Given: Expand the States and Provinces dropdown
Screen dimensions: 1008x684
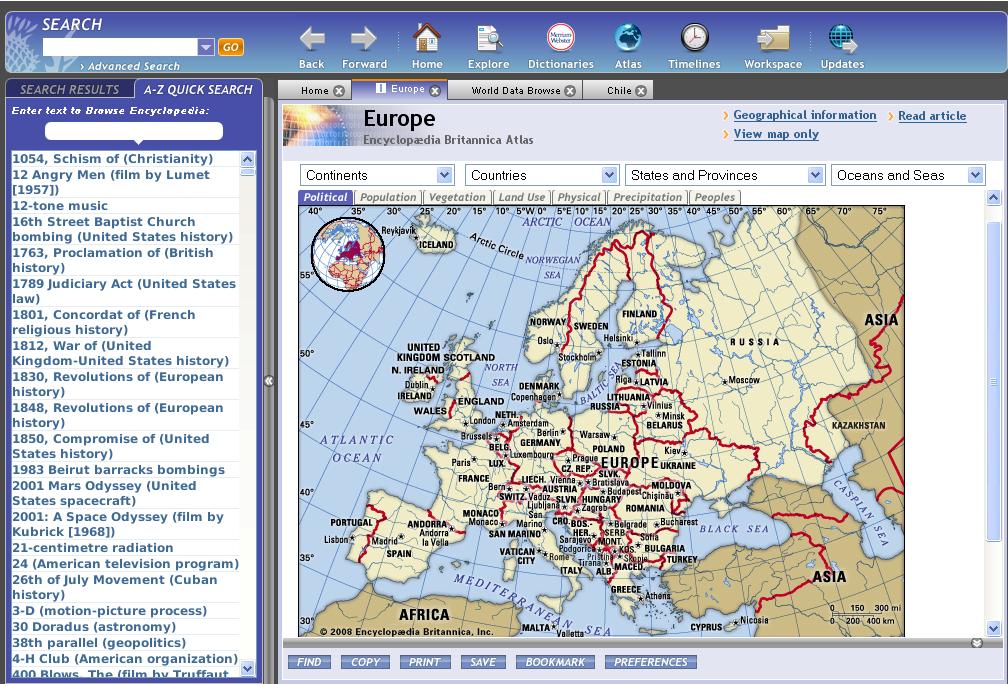Looking at the screenshot, I should point(815,175).
